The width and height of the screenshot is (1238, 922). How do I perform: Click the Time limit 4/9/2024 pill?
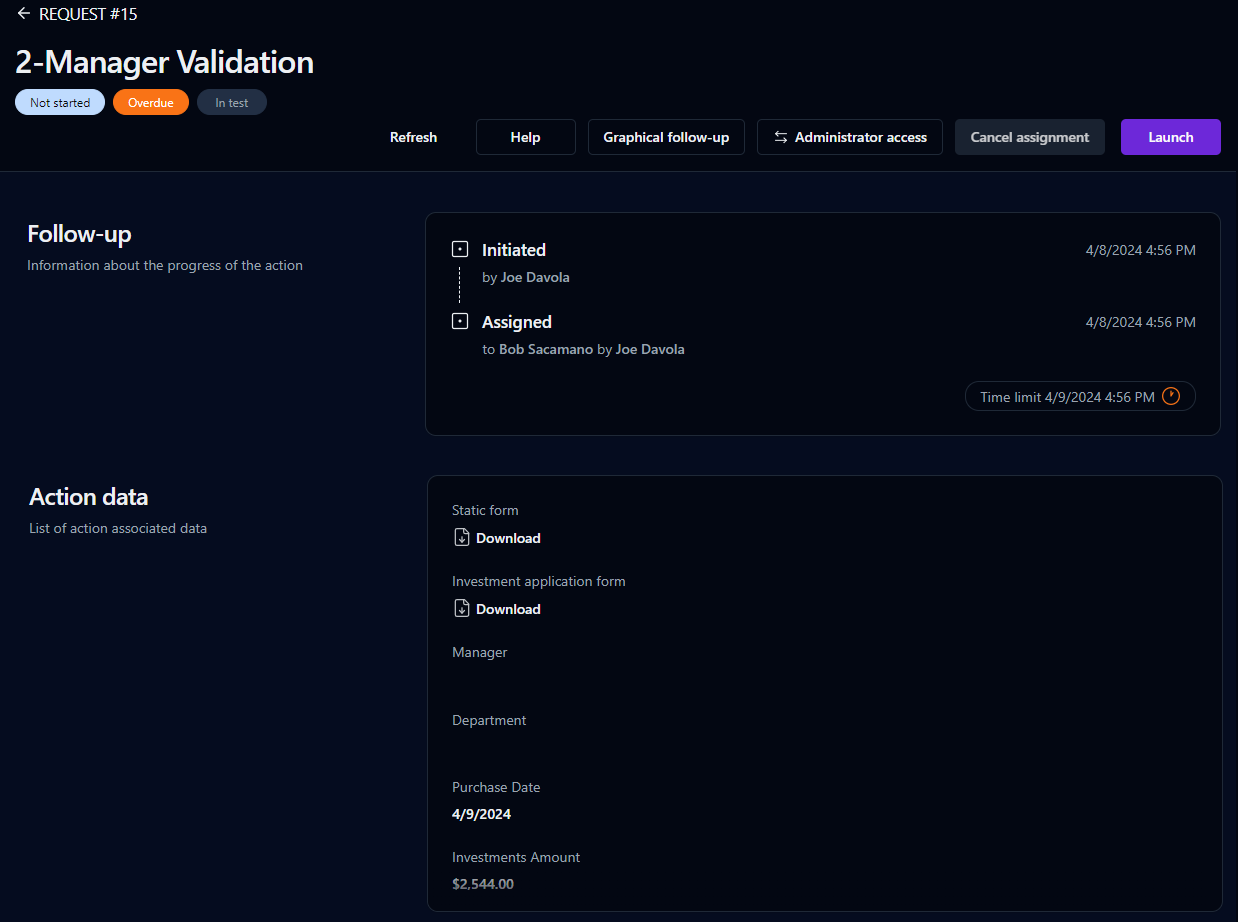coord(1067,397)
